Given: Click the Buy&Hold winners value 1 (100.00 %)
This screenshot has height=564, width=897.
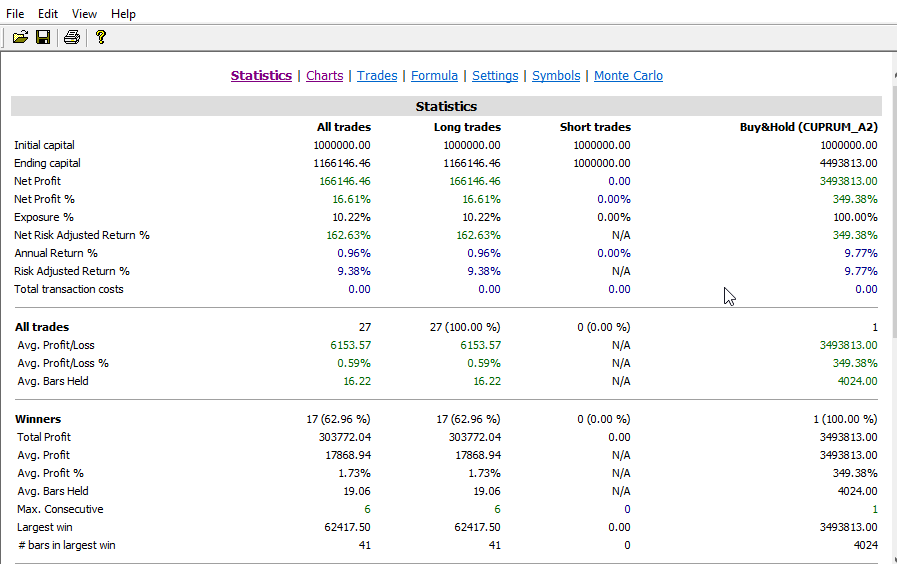Looking at the screenshot, I should 846,419.
